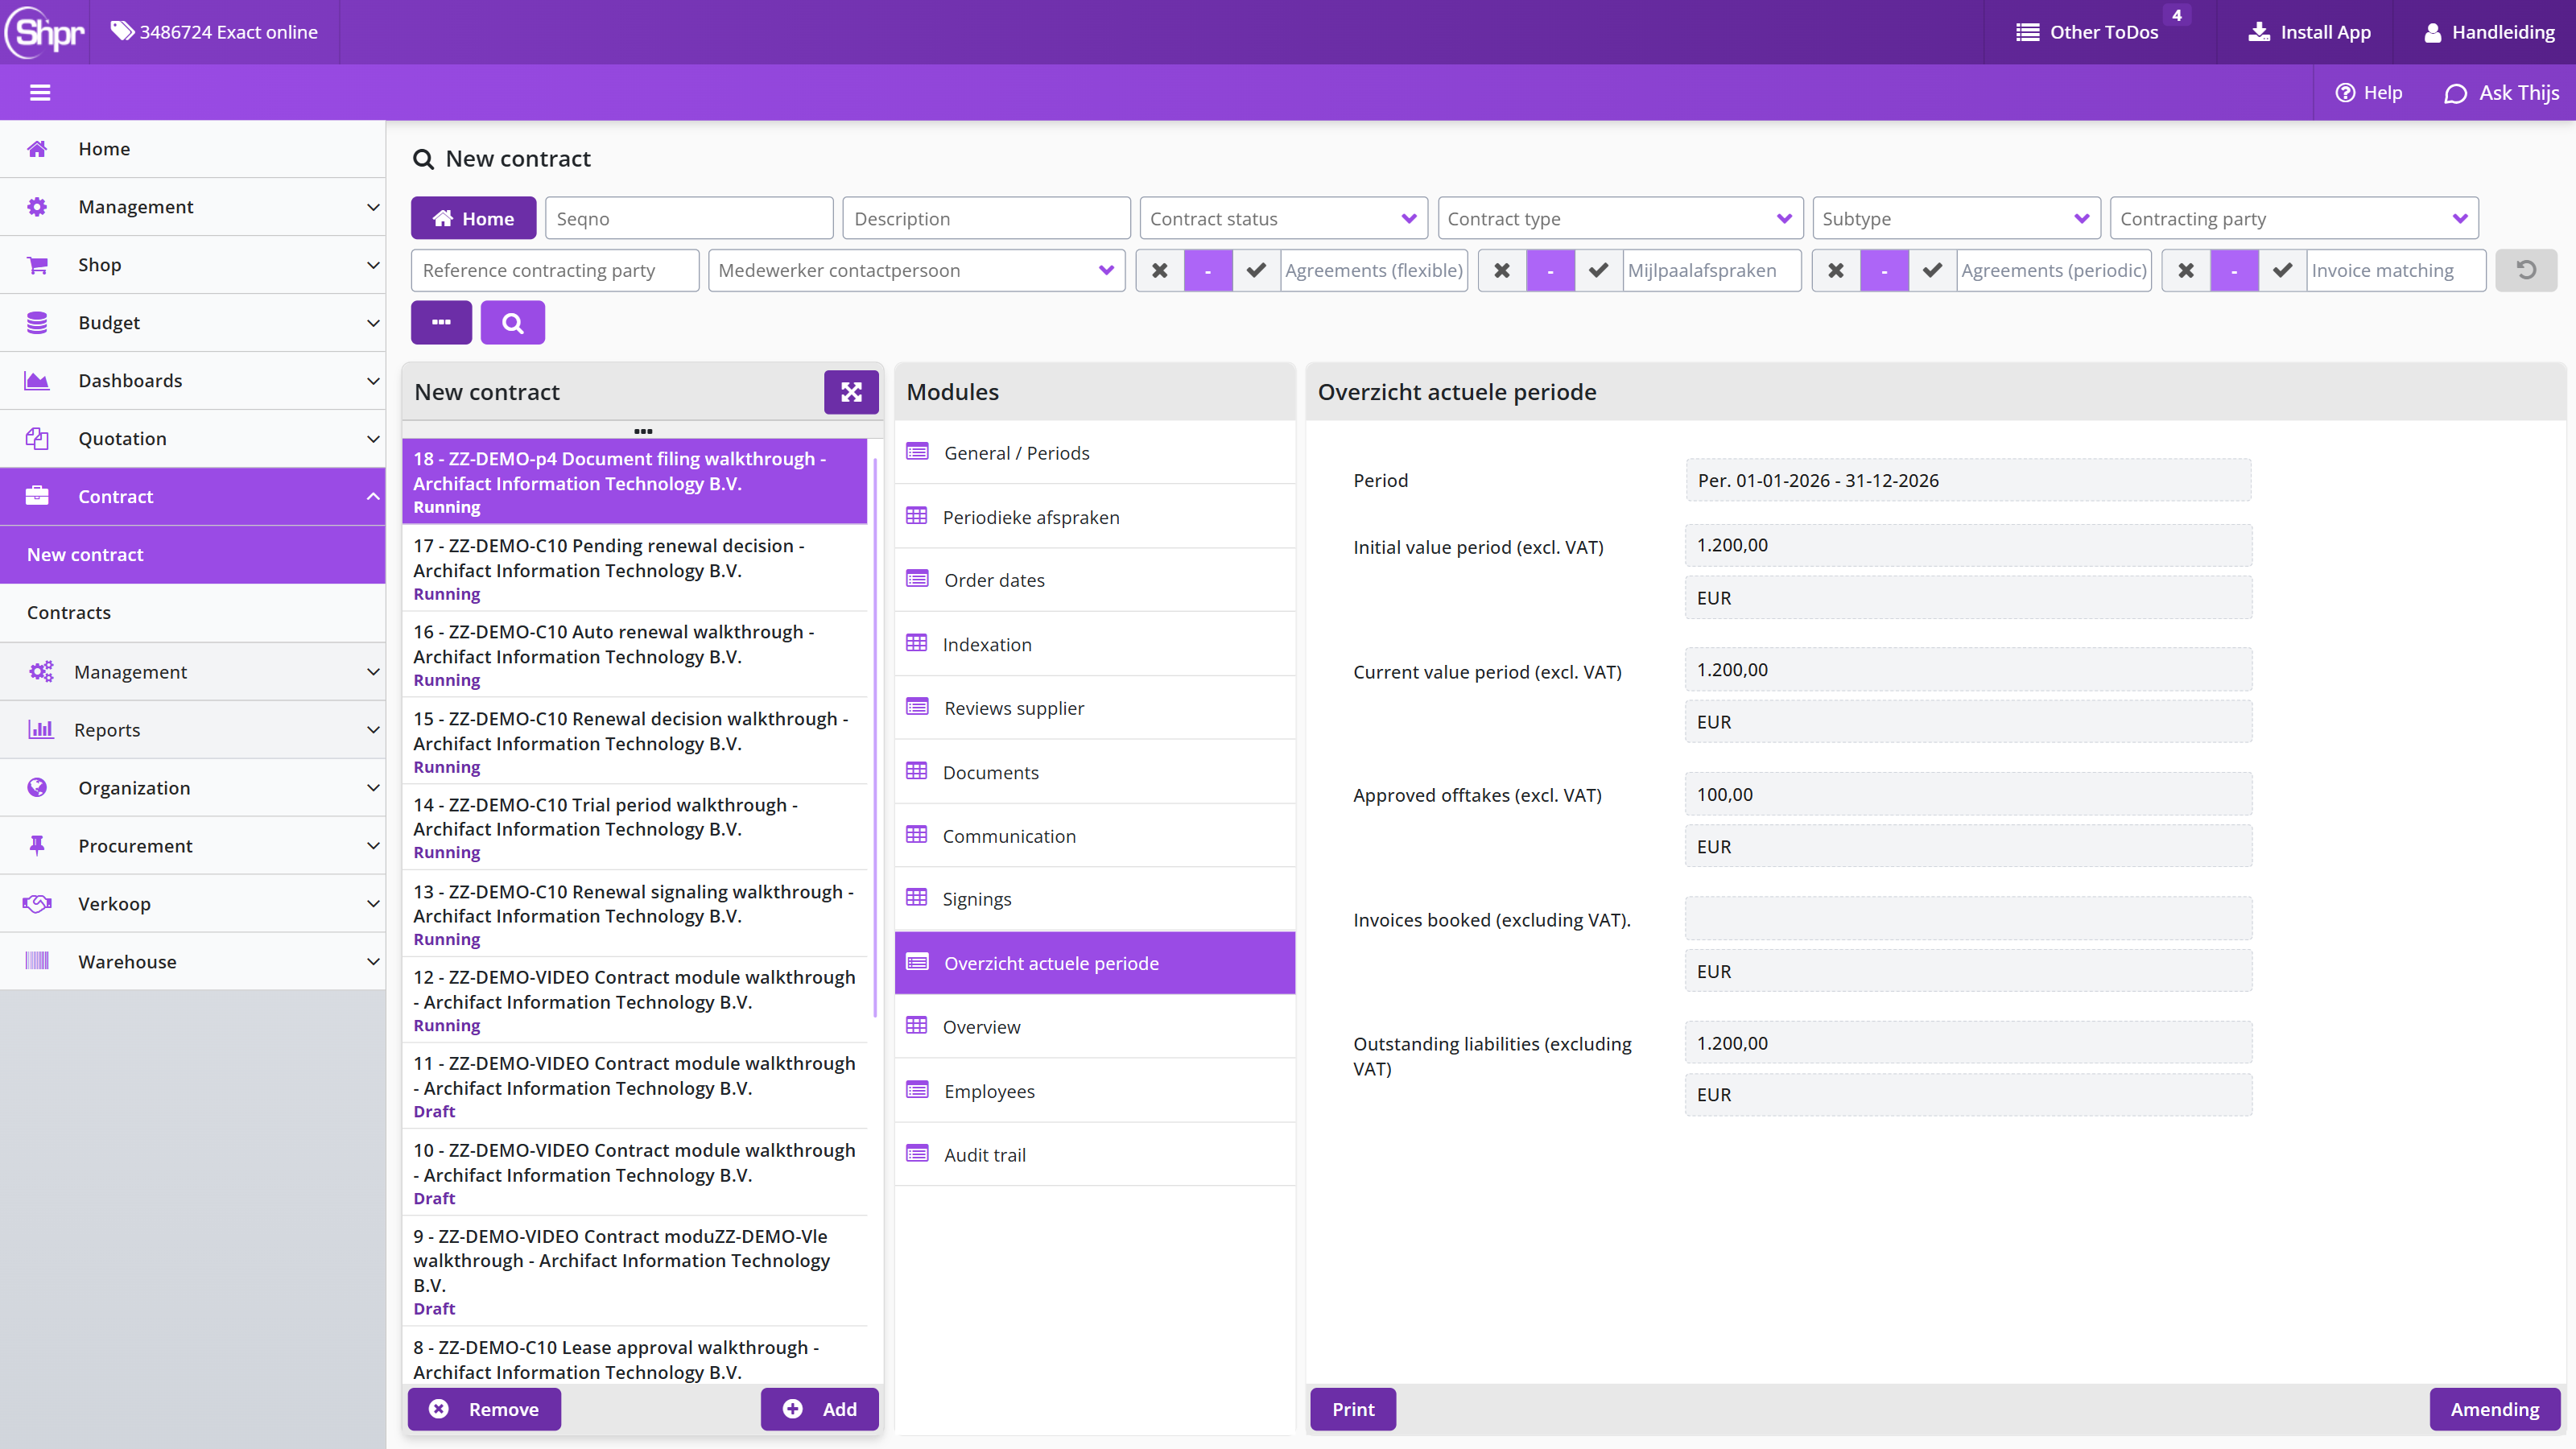This screenshot has width=2576, height=1449.
Task: Click the Install App download icon
Action: click(2259, 32)
